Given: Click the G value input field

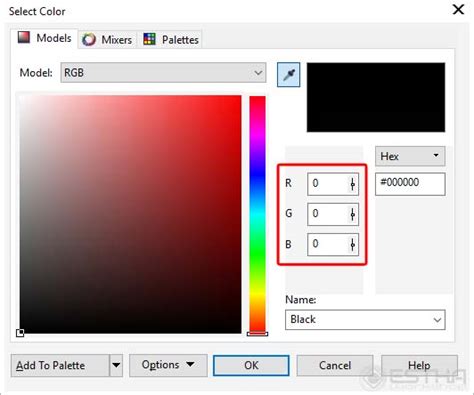Looking at the screenshot, I should tap(327, 214).
